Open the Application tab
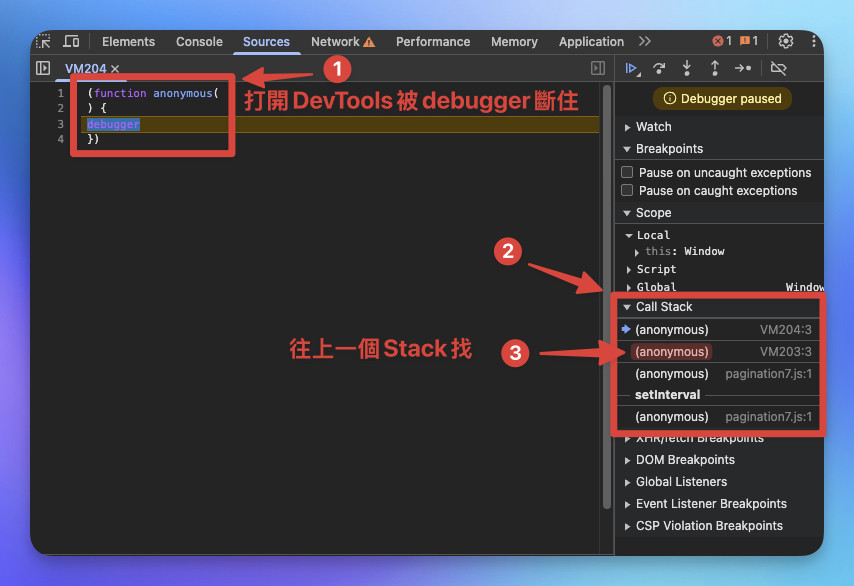The height and width of the screenshot is (586, 854). pos(591,42)
